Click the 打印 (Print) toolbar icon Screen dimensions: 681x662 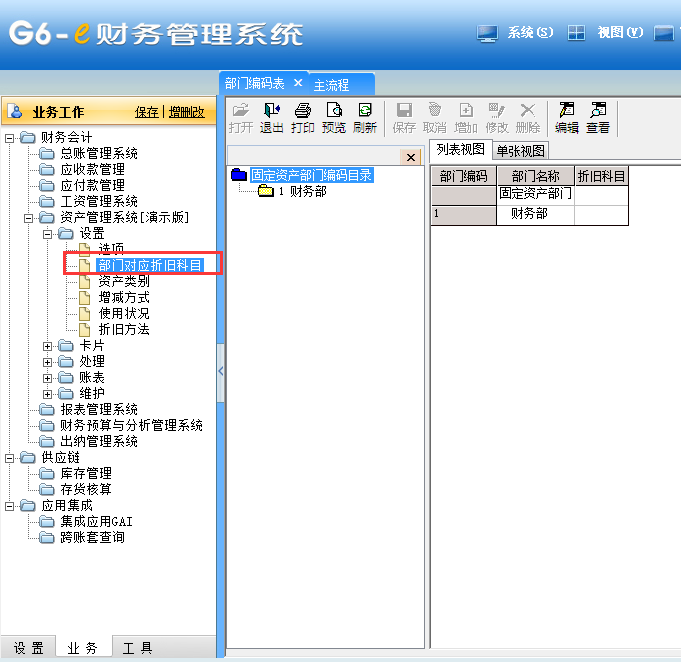303,118
